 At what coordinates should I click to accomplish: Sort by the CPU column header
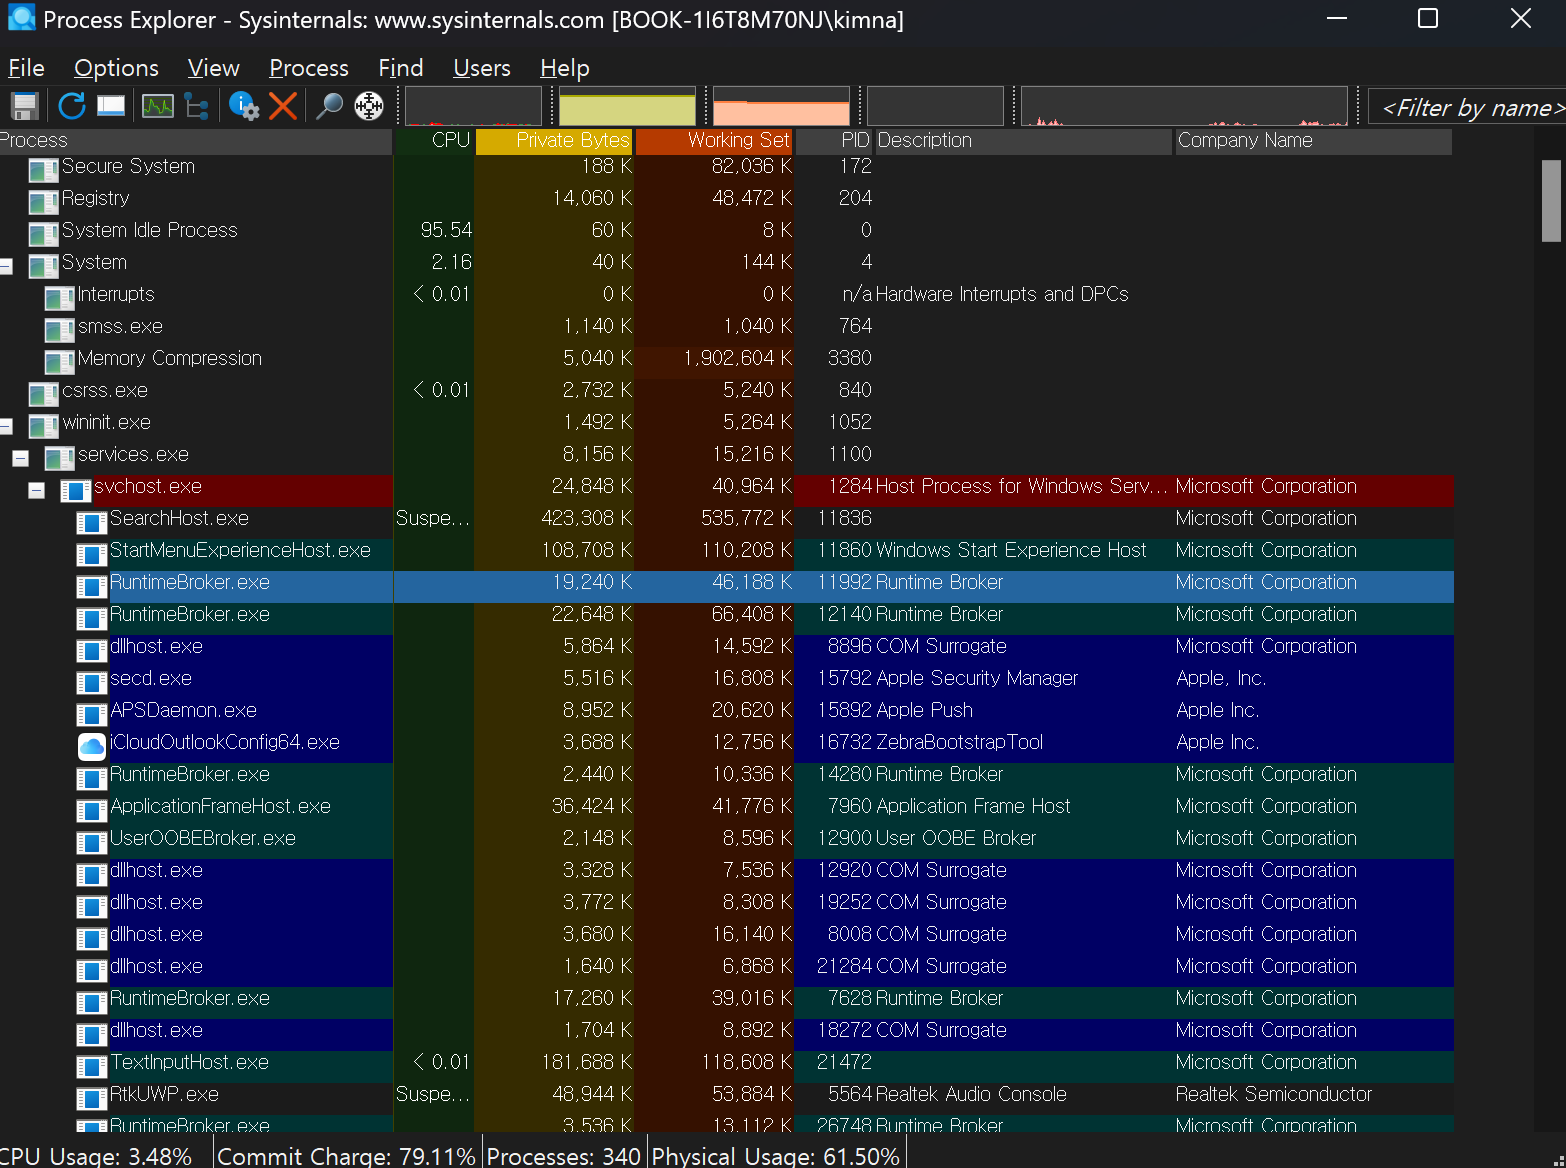(x=435, y=141)
